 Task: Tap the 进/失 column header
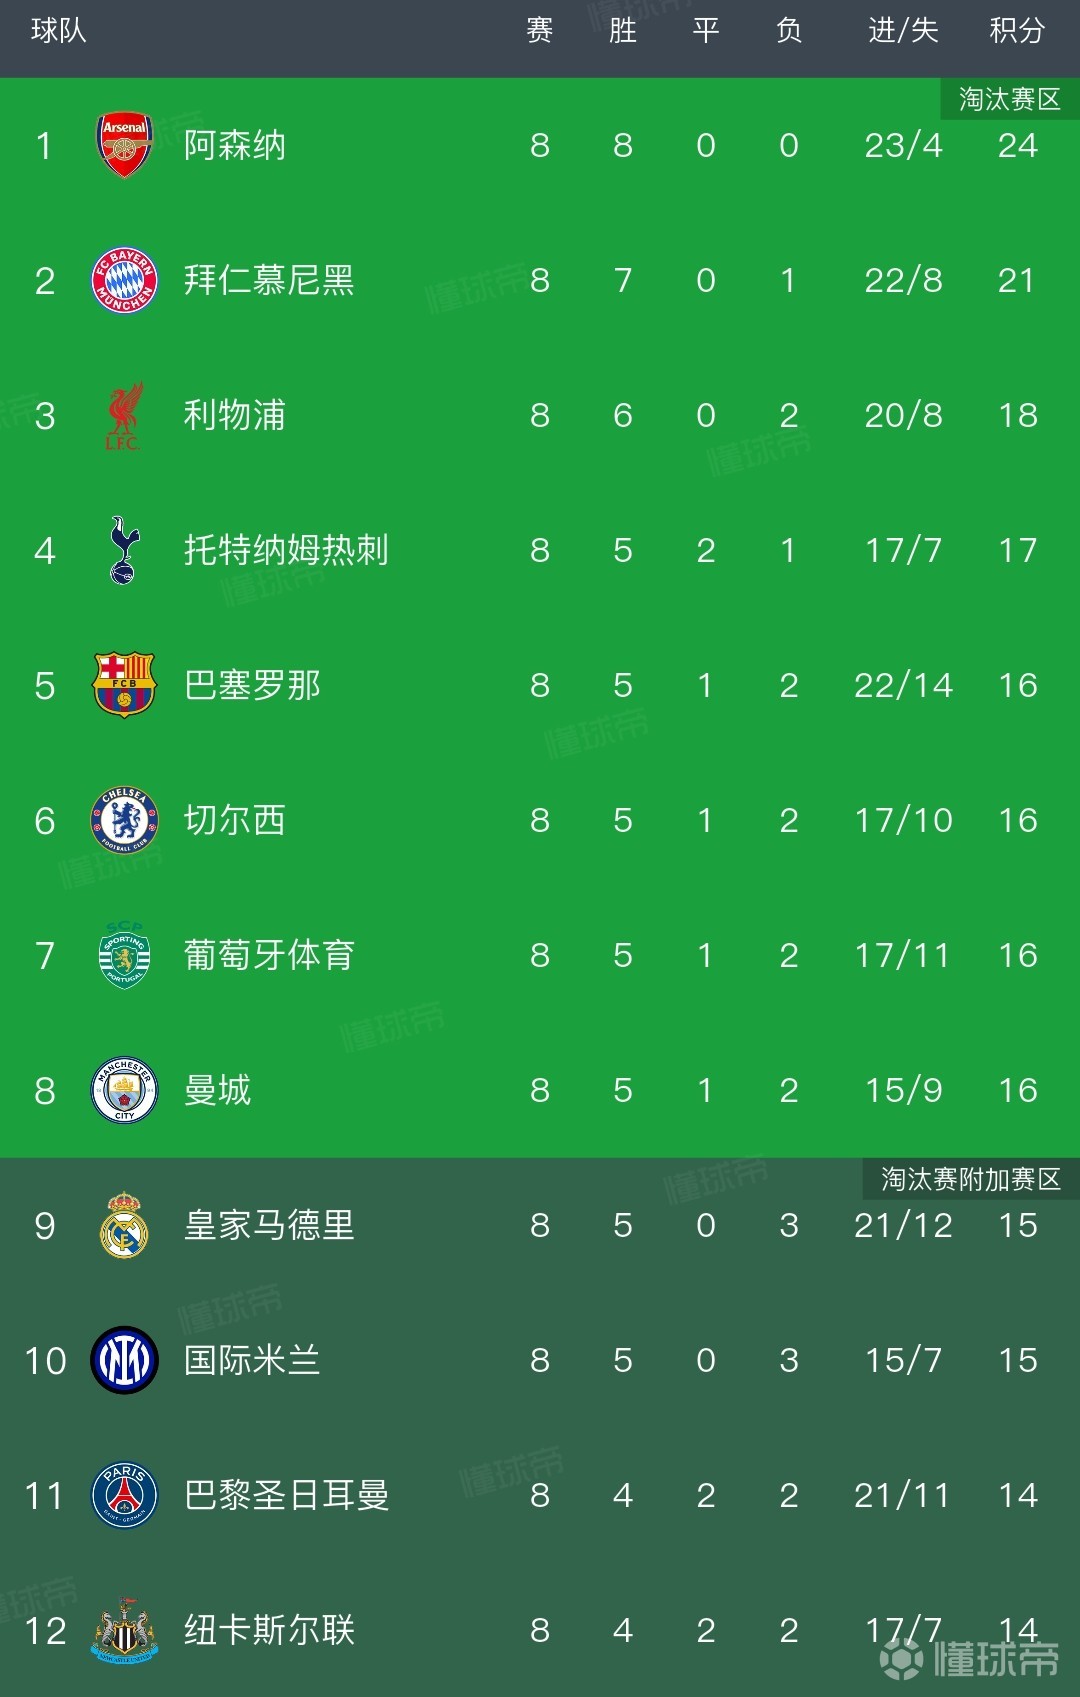click(903, 31)
